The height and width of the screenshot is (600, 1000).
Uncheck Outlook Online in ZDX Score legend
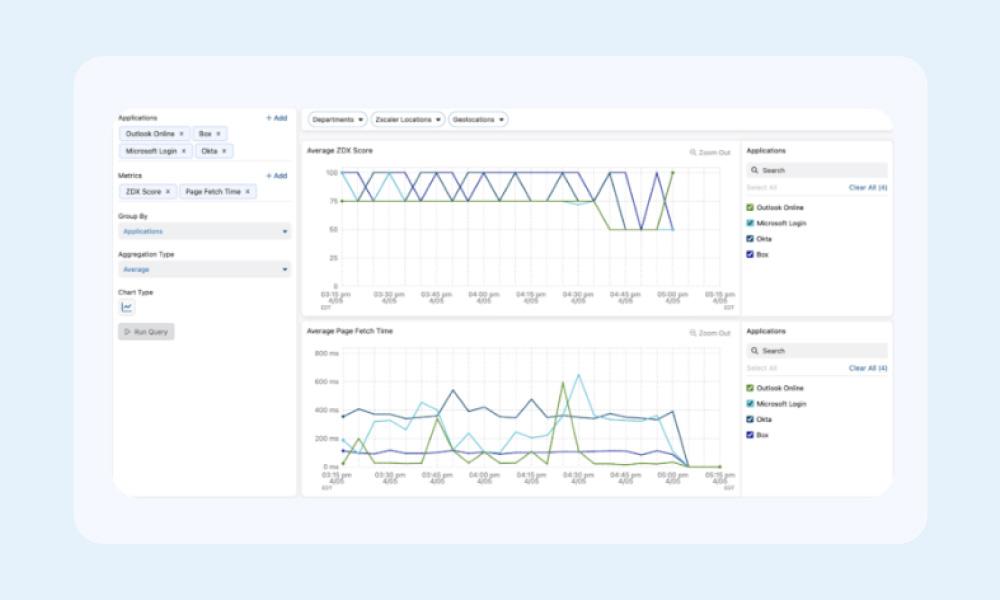coord(750,208)
